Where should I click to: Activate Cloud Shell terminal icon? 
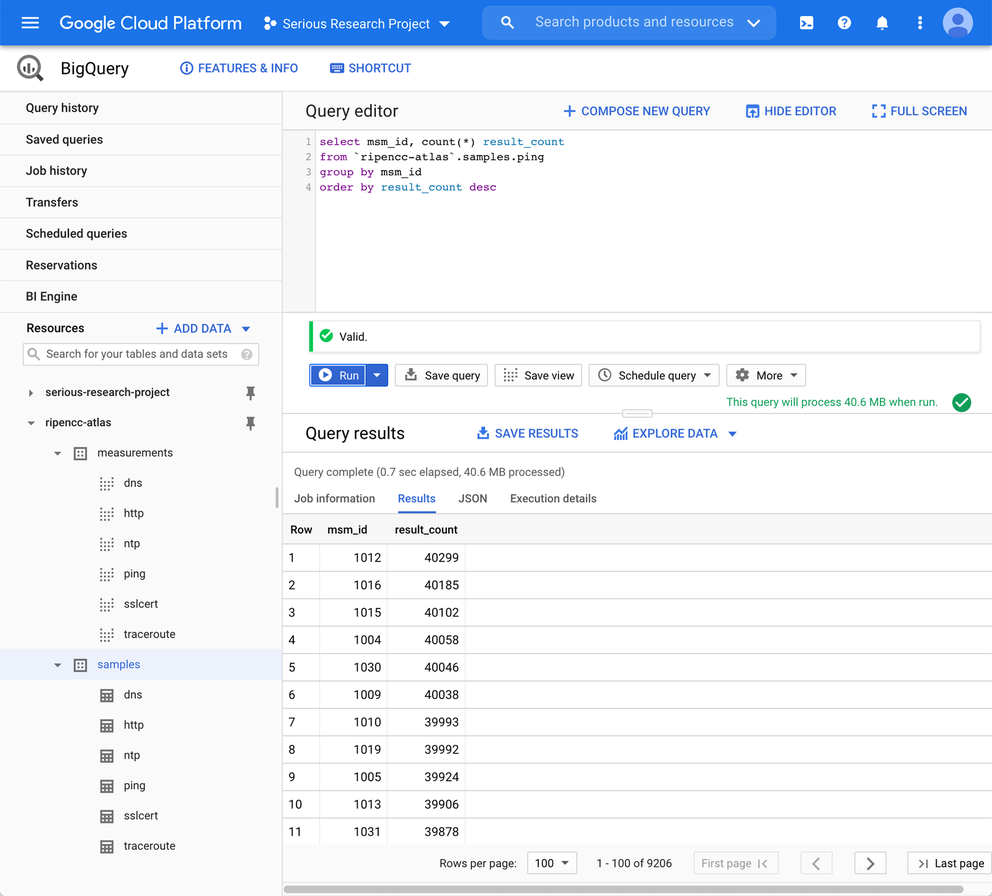(x=806, y=23)
